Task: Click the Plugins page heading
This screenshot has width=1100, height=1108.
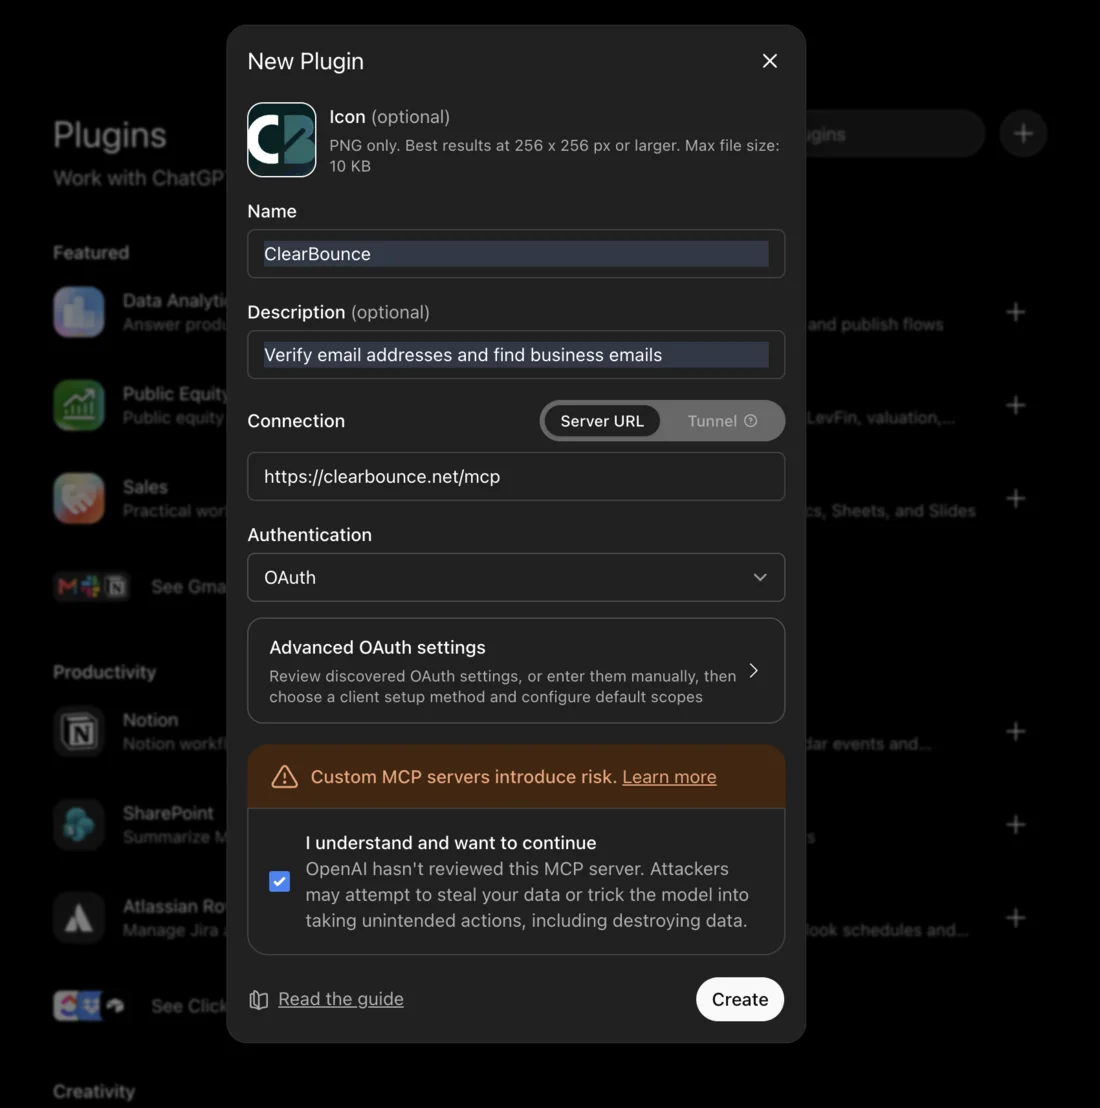Action: 110,135
